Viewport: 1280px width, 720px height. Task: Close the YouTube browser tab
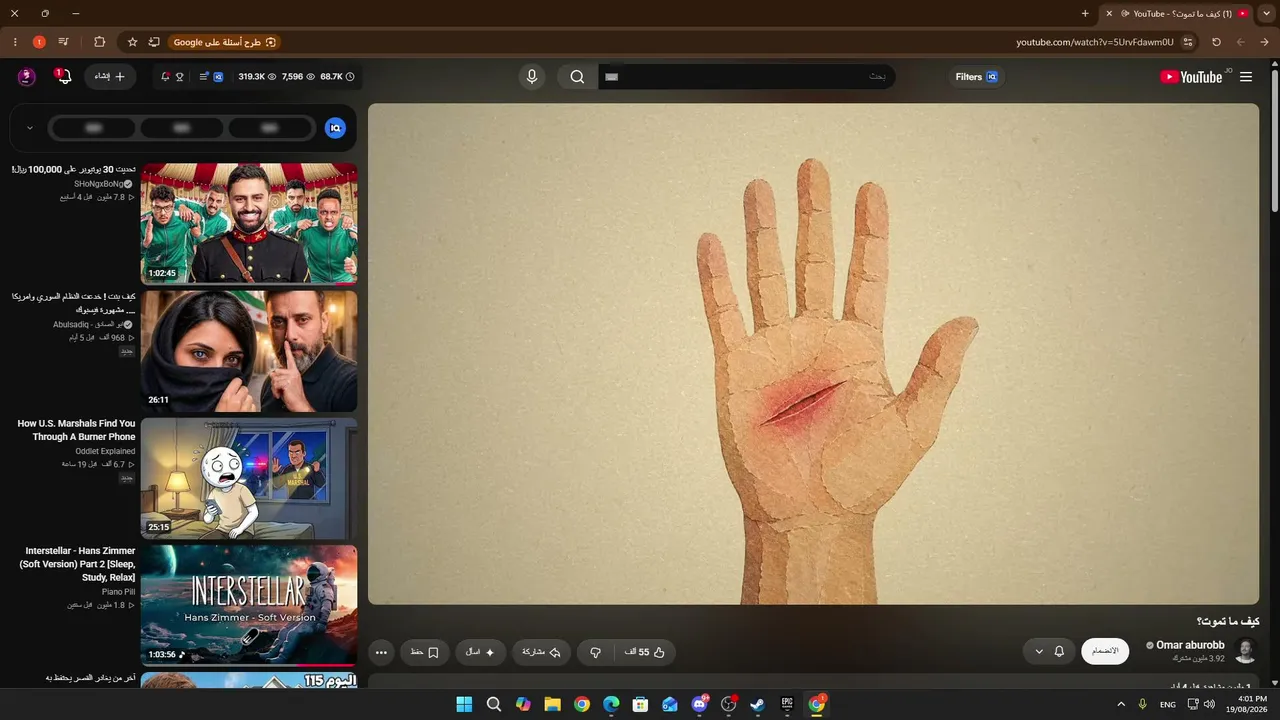[1109, 13]
